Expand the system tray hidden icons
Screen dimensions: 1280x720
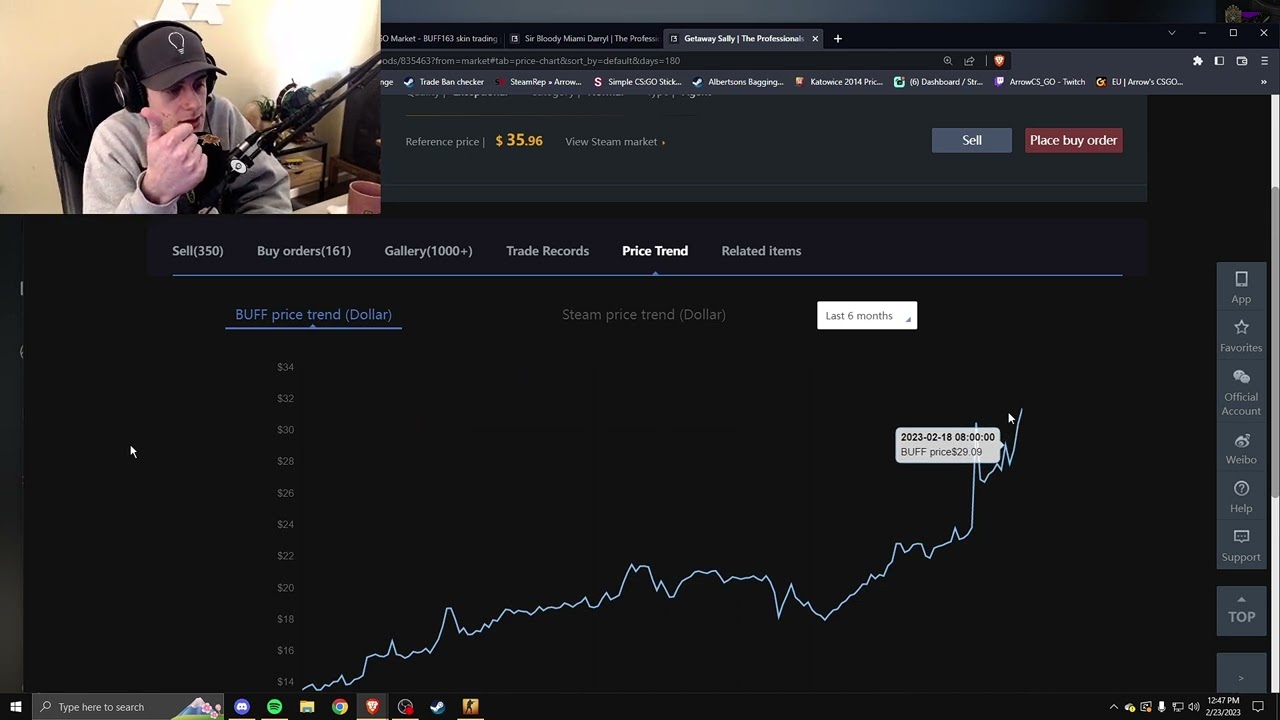coord(1114,707)
